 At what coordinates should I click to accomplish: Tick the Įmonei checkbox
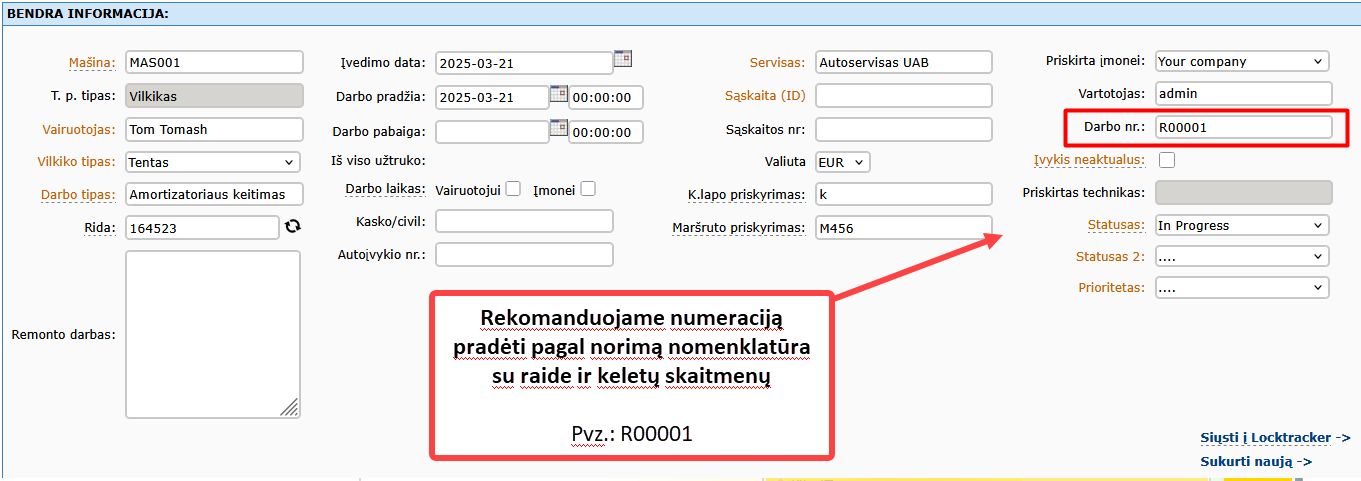(588, 188)
